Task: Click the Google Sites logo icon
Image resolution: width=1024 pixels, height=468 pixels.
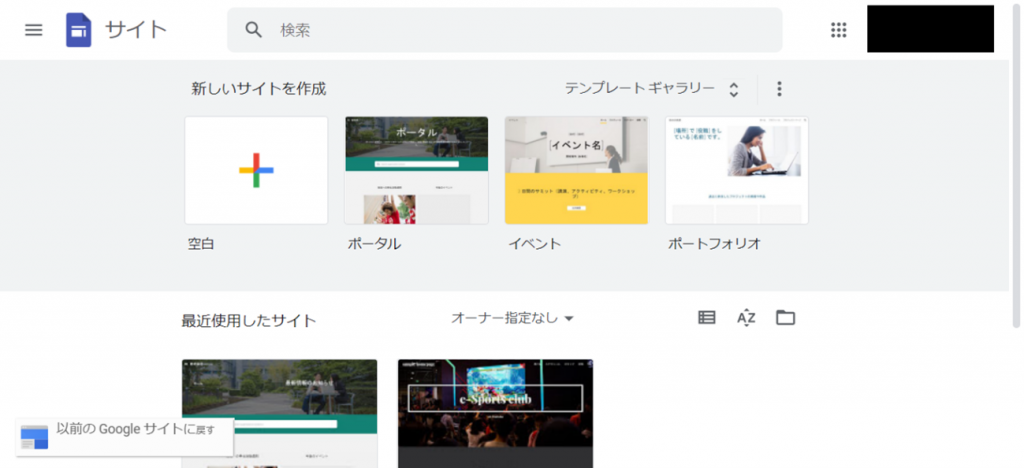Action: click(78, 30)
